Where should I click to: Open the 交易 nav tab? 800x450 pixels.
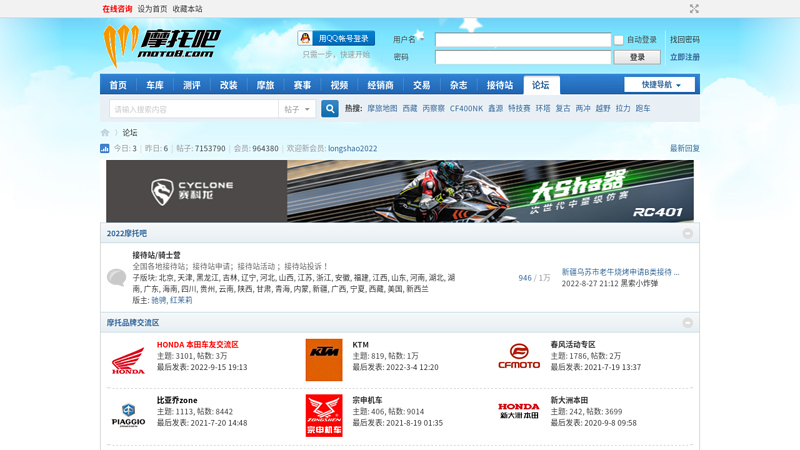coord(421,85)
